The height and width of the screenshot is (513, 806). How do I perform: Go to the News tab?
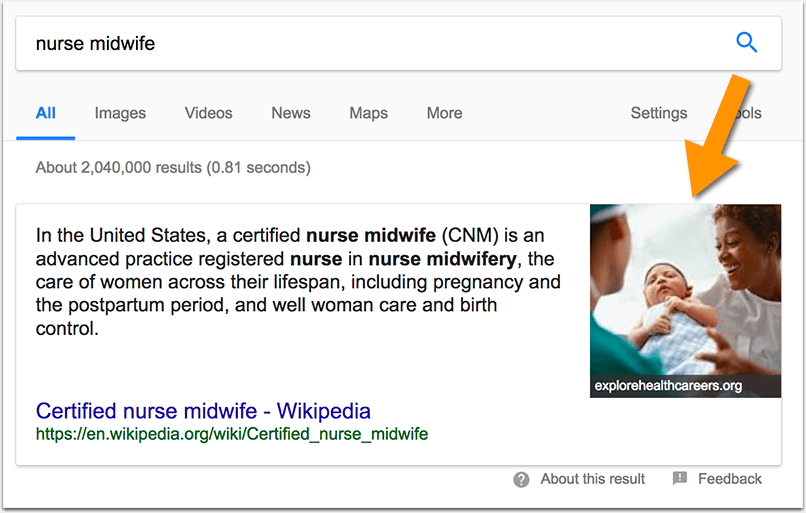(291, 113)
